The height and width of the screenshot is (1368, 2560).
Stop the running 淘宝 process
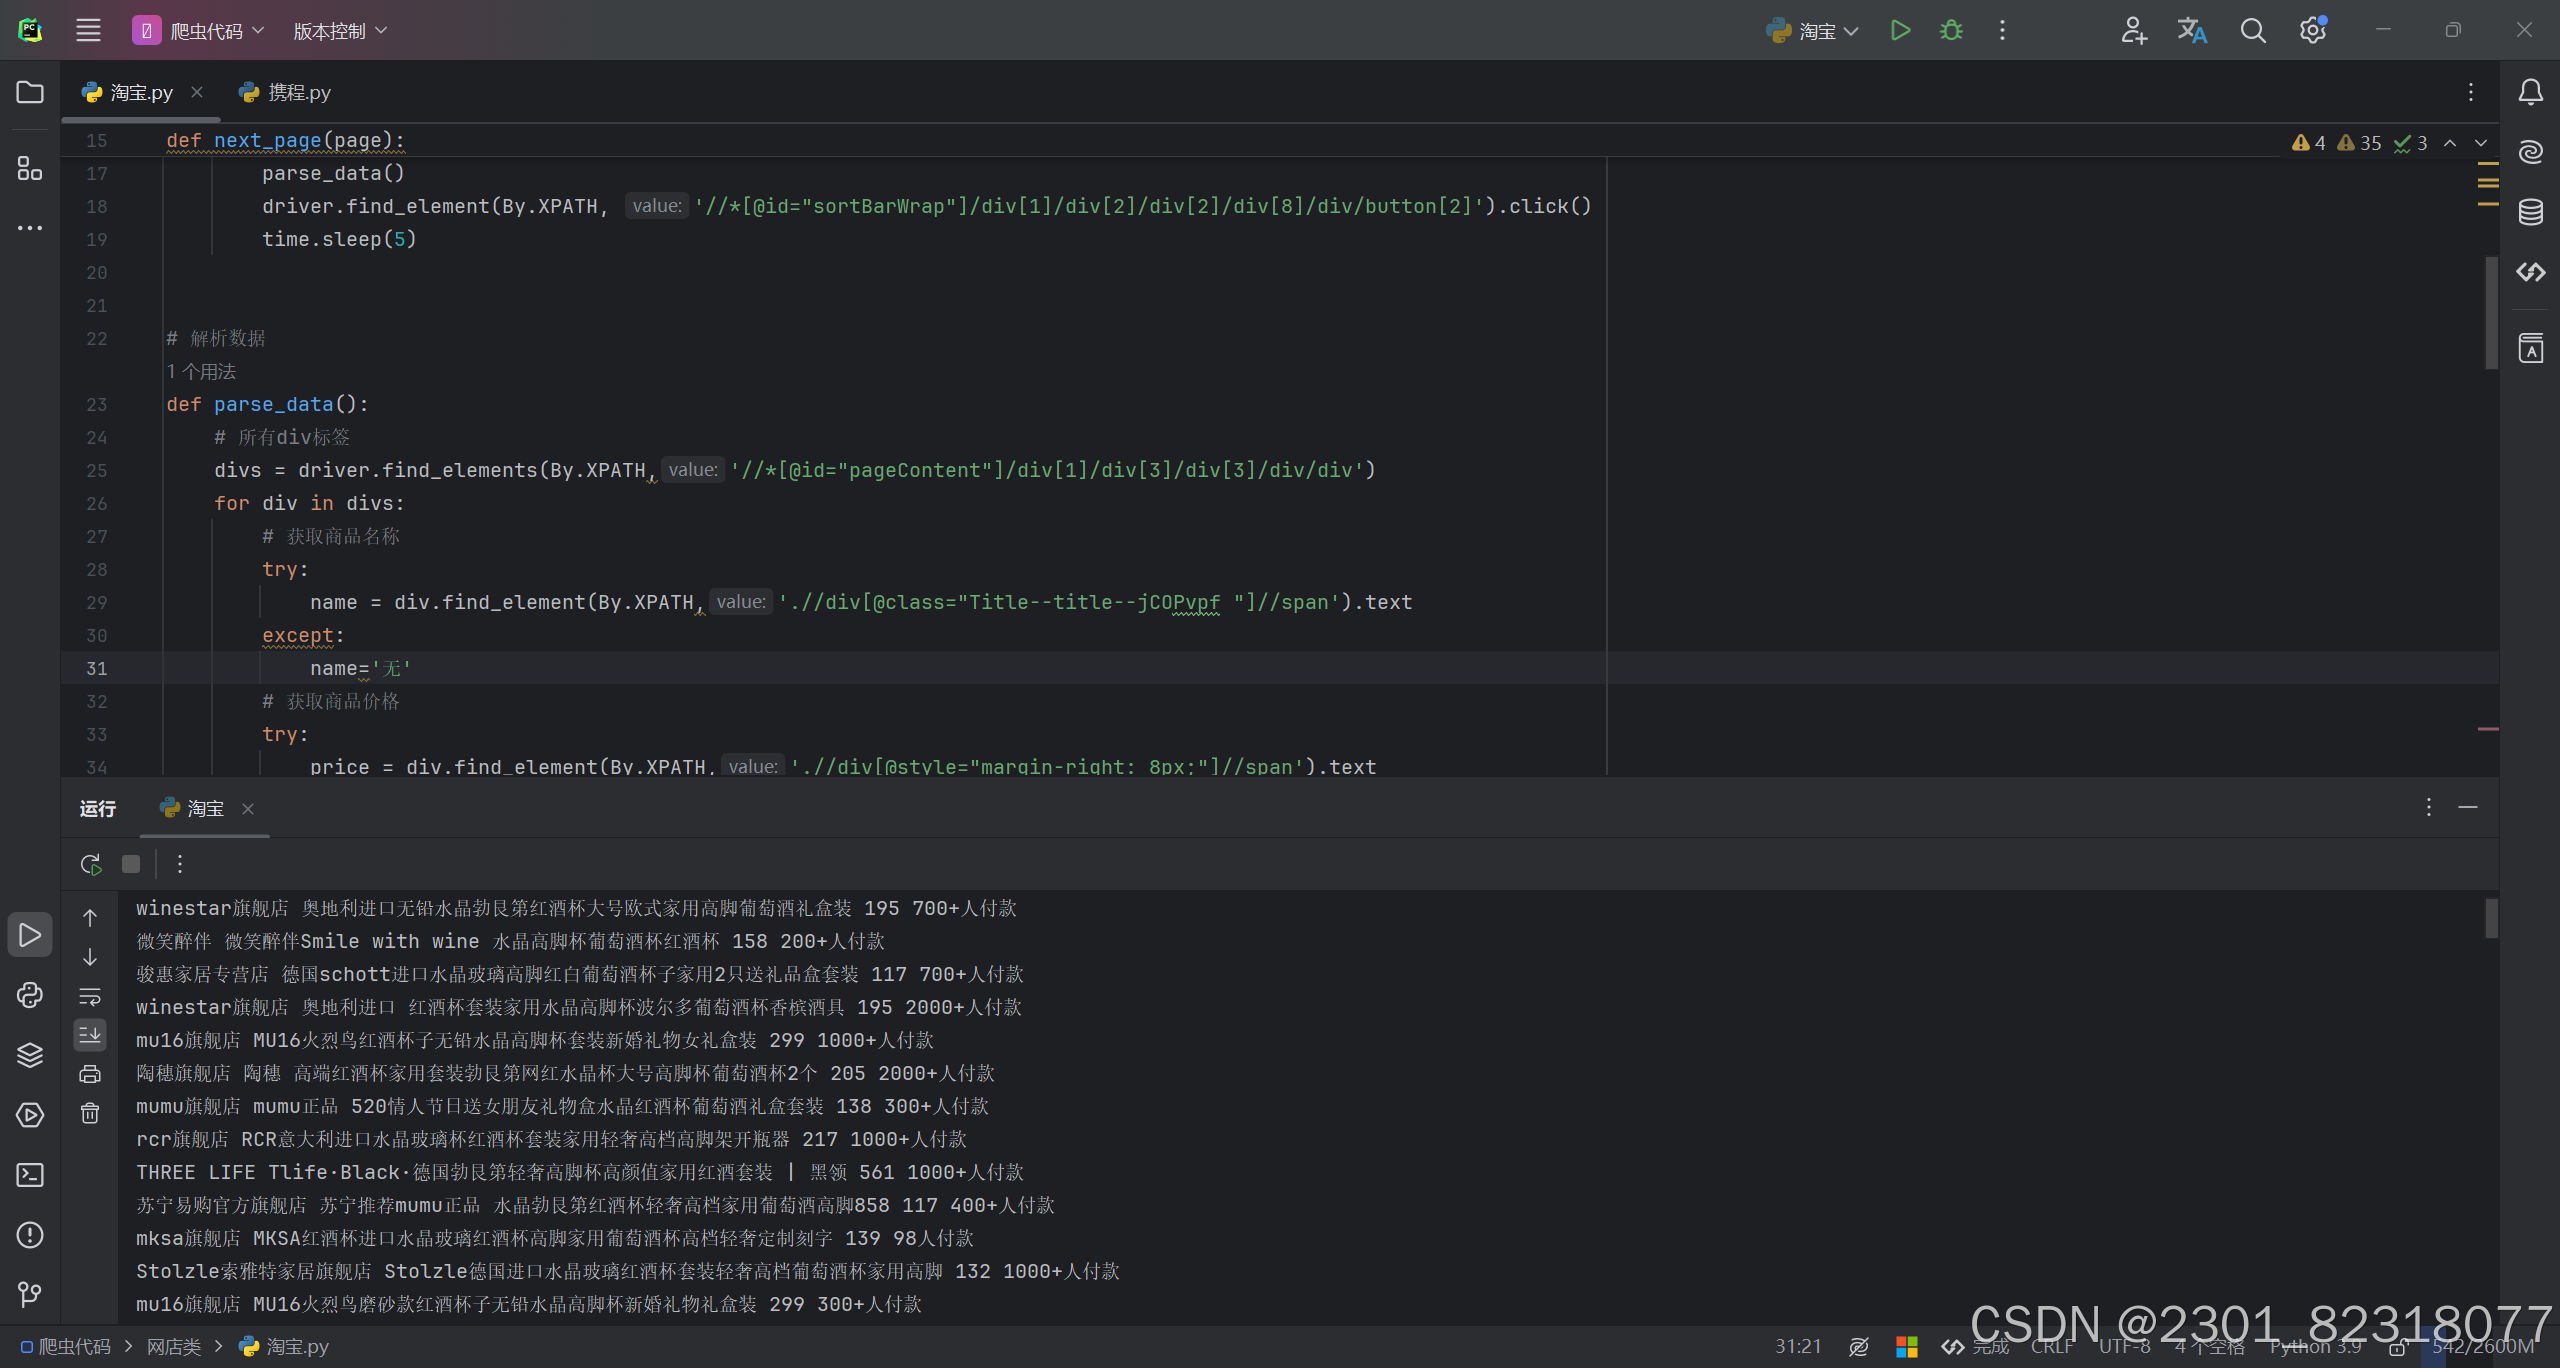click(131, 864)
